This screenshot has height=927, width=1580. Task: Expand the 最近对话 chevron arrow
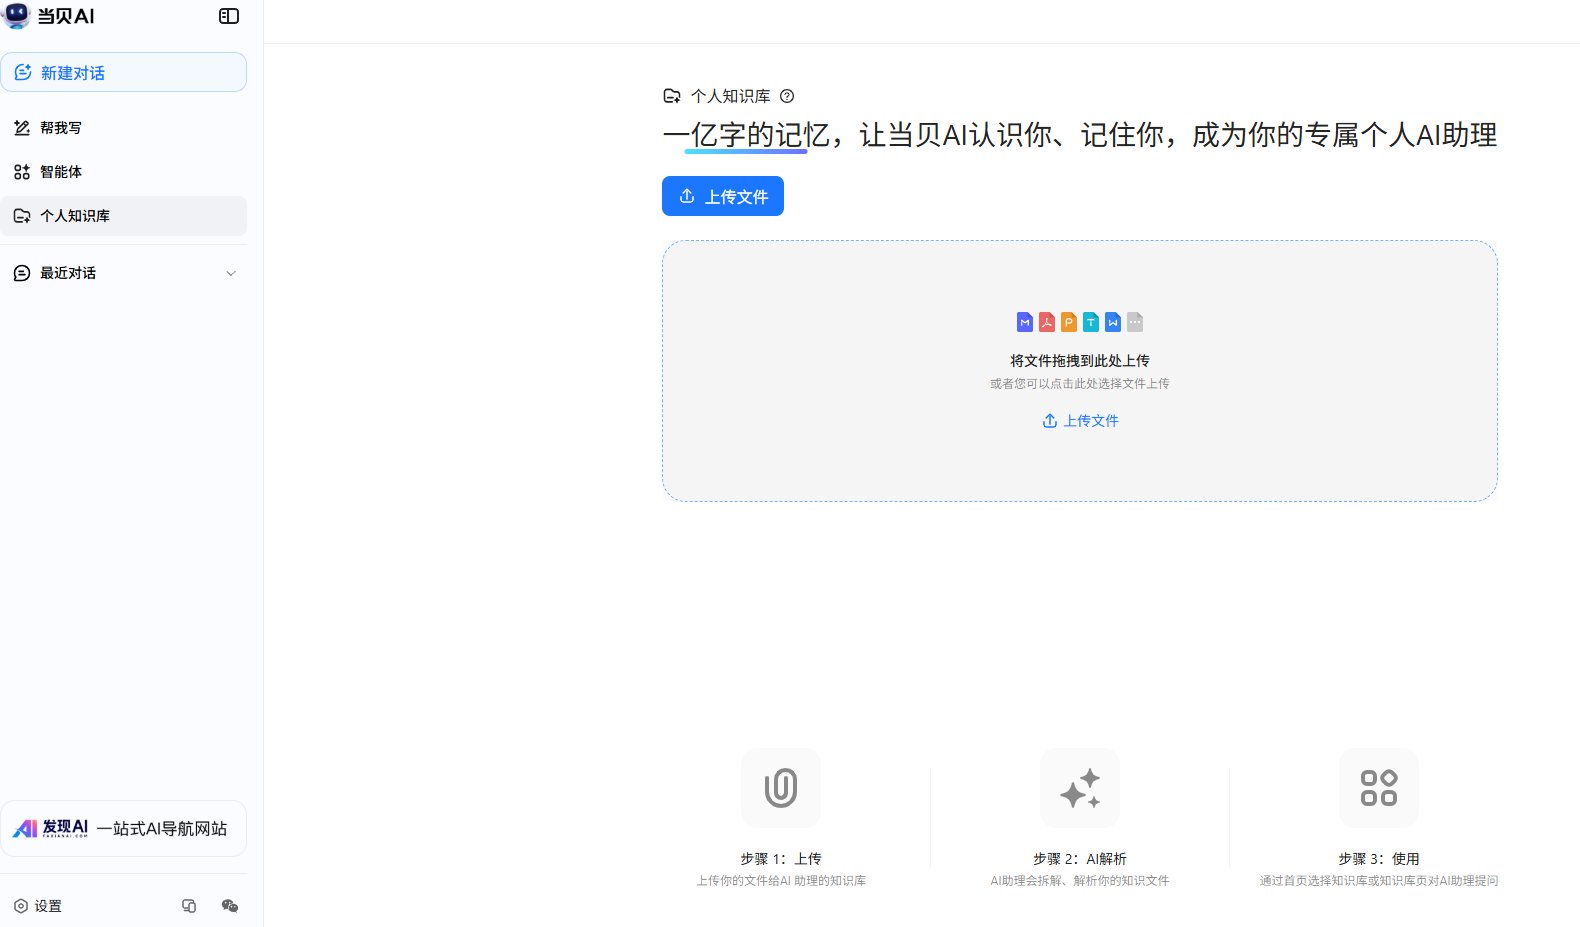click(231, 273)
